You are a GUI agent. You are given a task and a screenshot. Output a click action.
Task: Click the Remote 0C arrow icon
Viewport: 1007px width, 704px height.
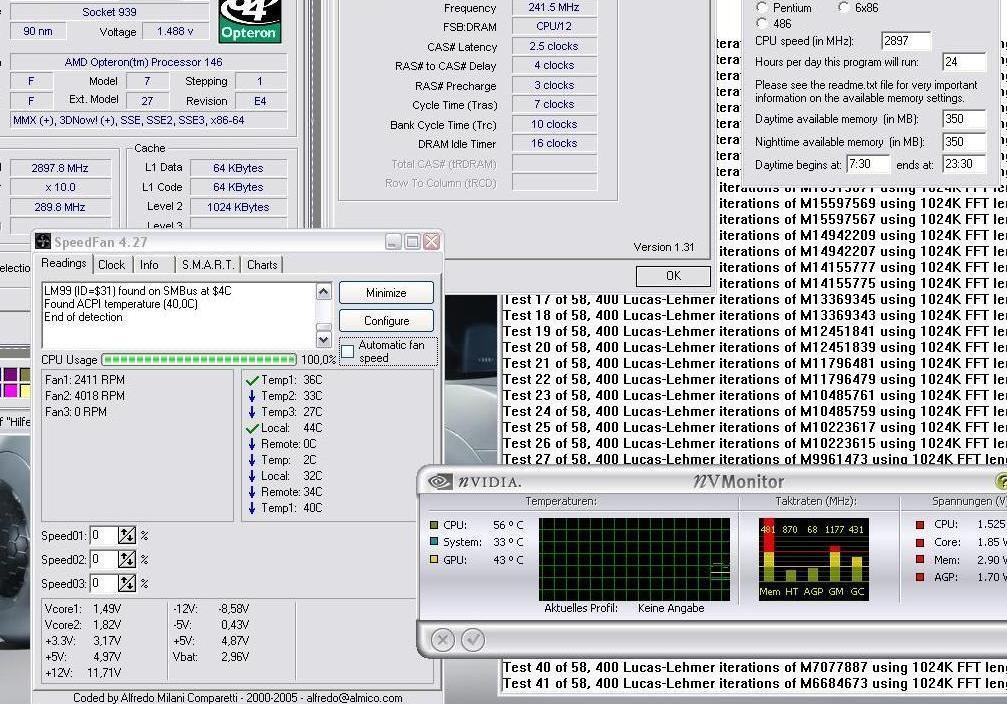pos(252,444)
